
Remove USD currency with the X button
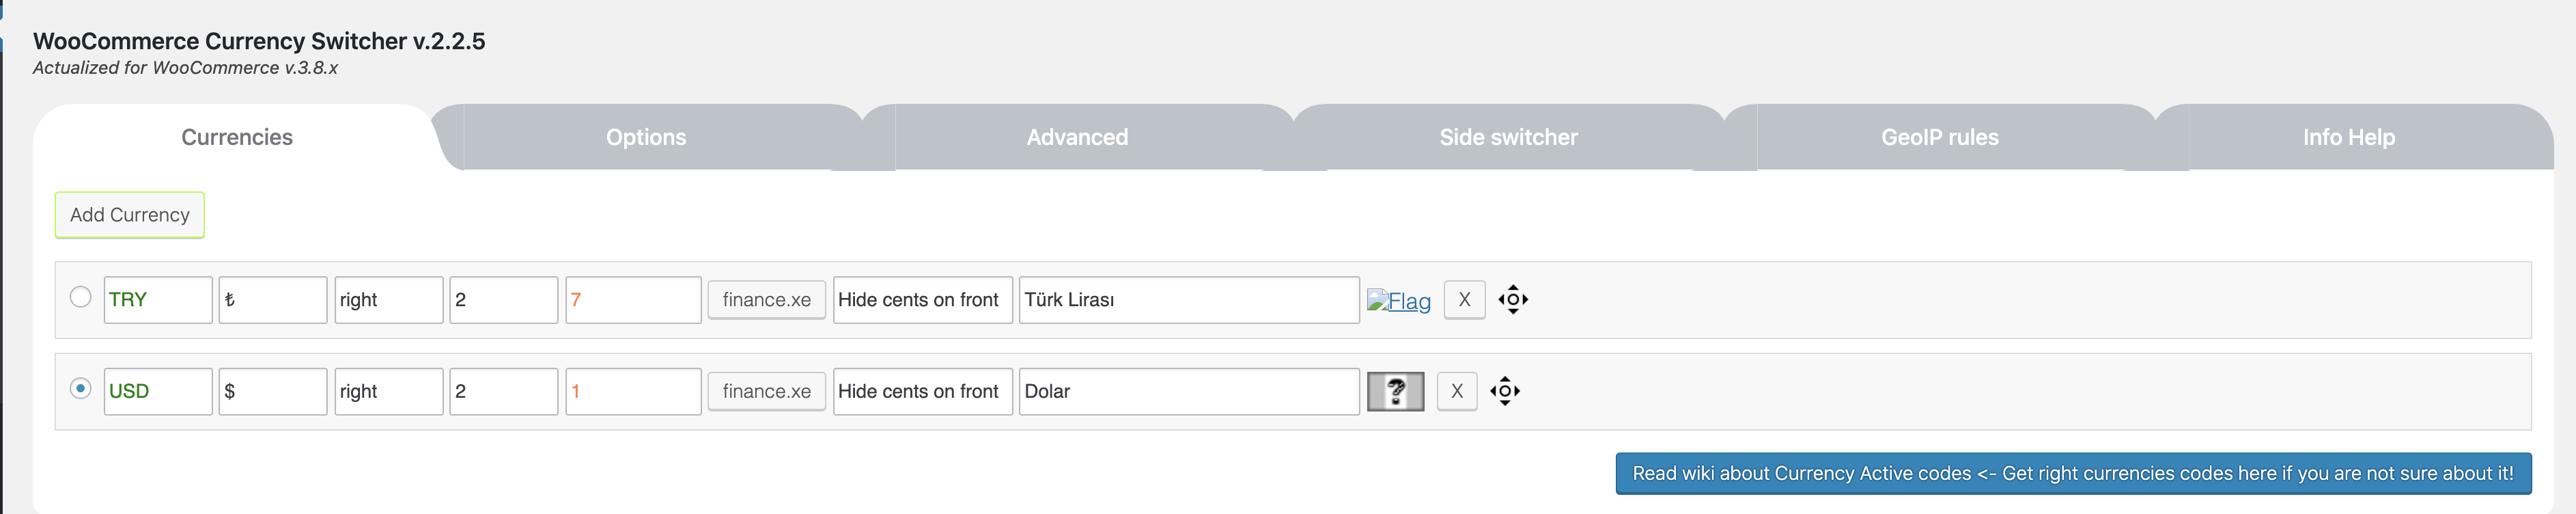tap(1456, 391)
